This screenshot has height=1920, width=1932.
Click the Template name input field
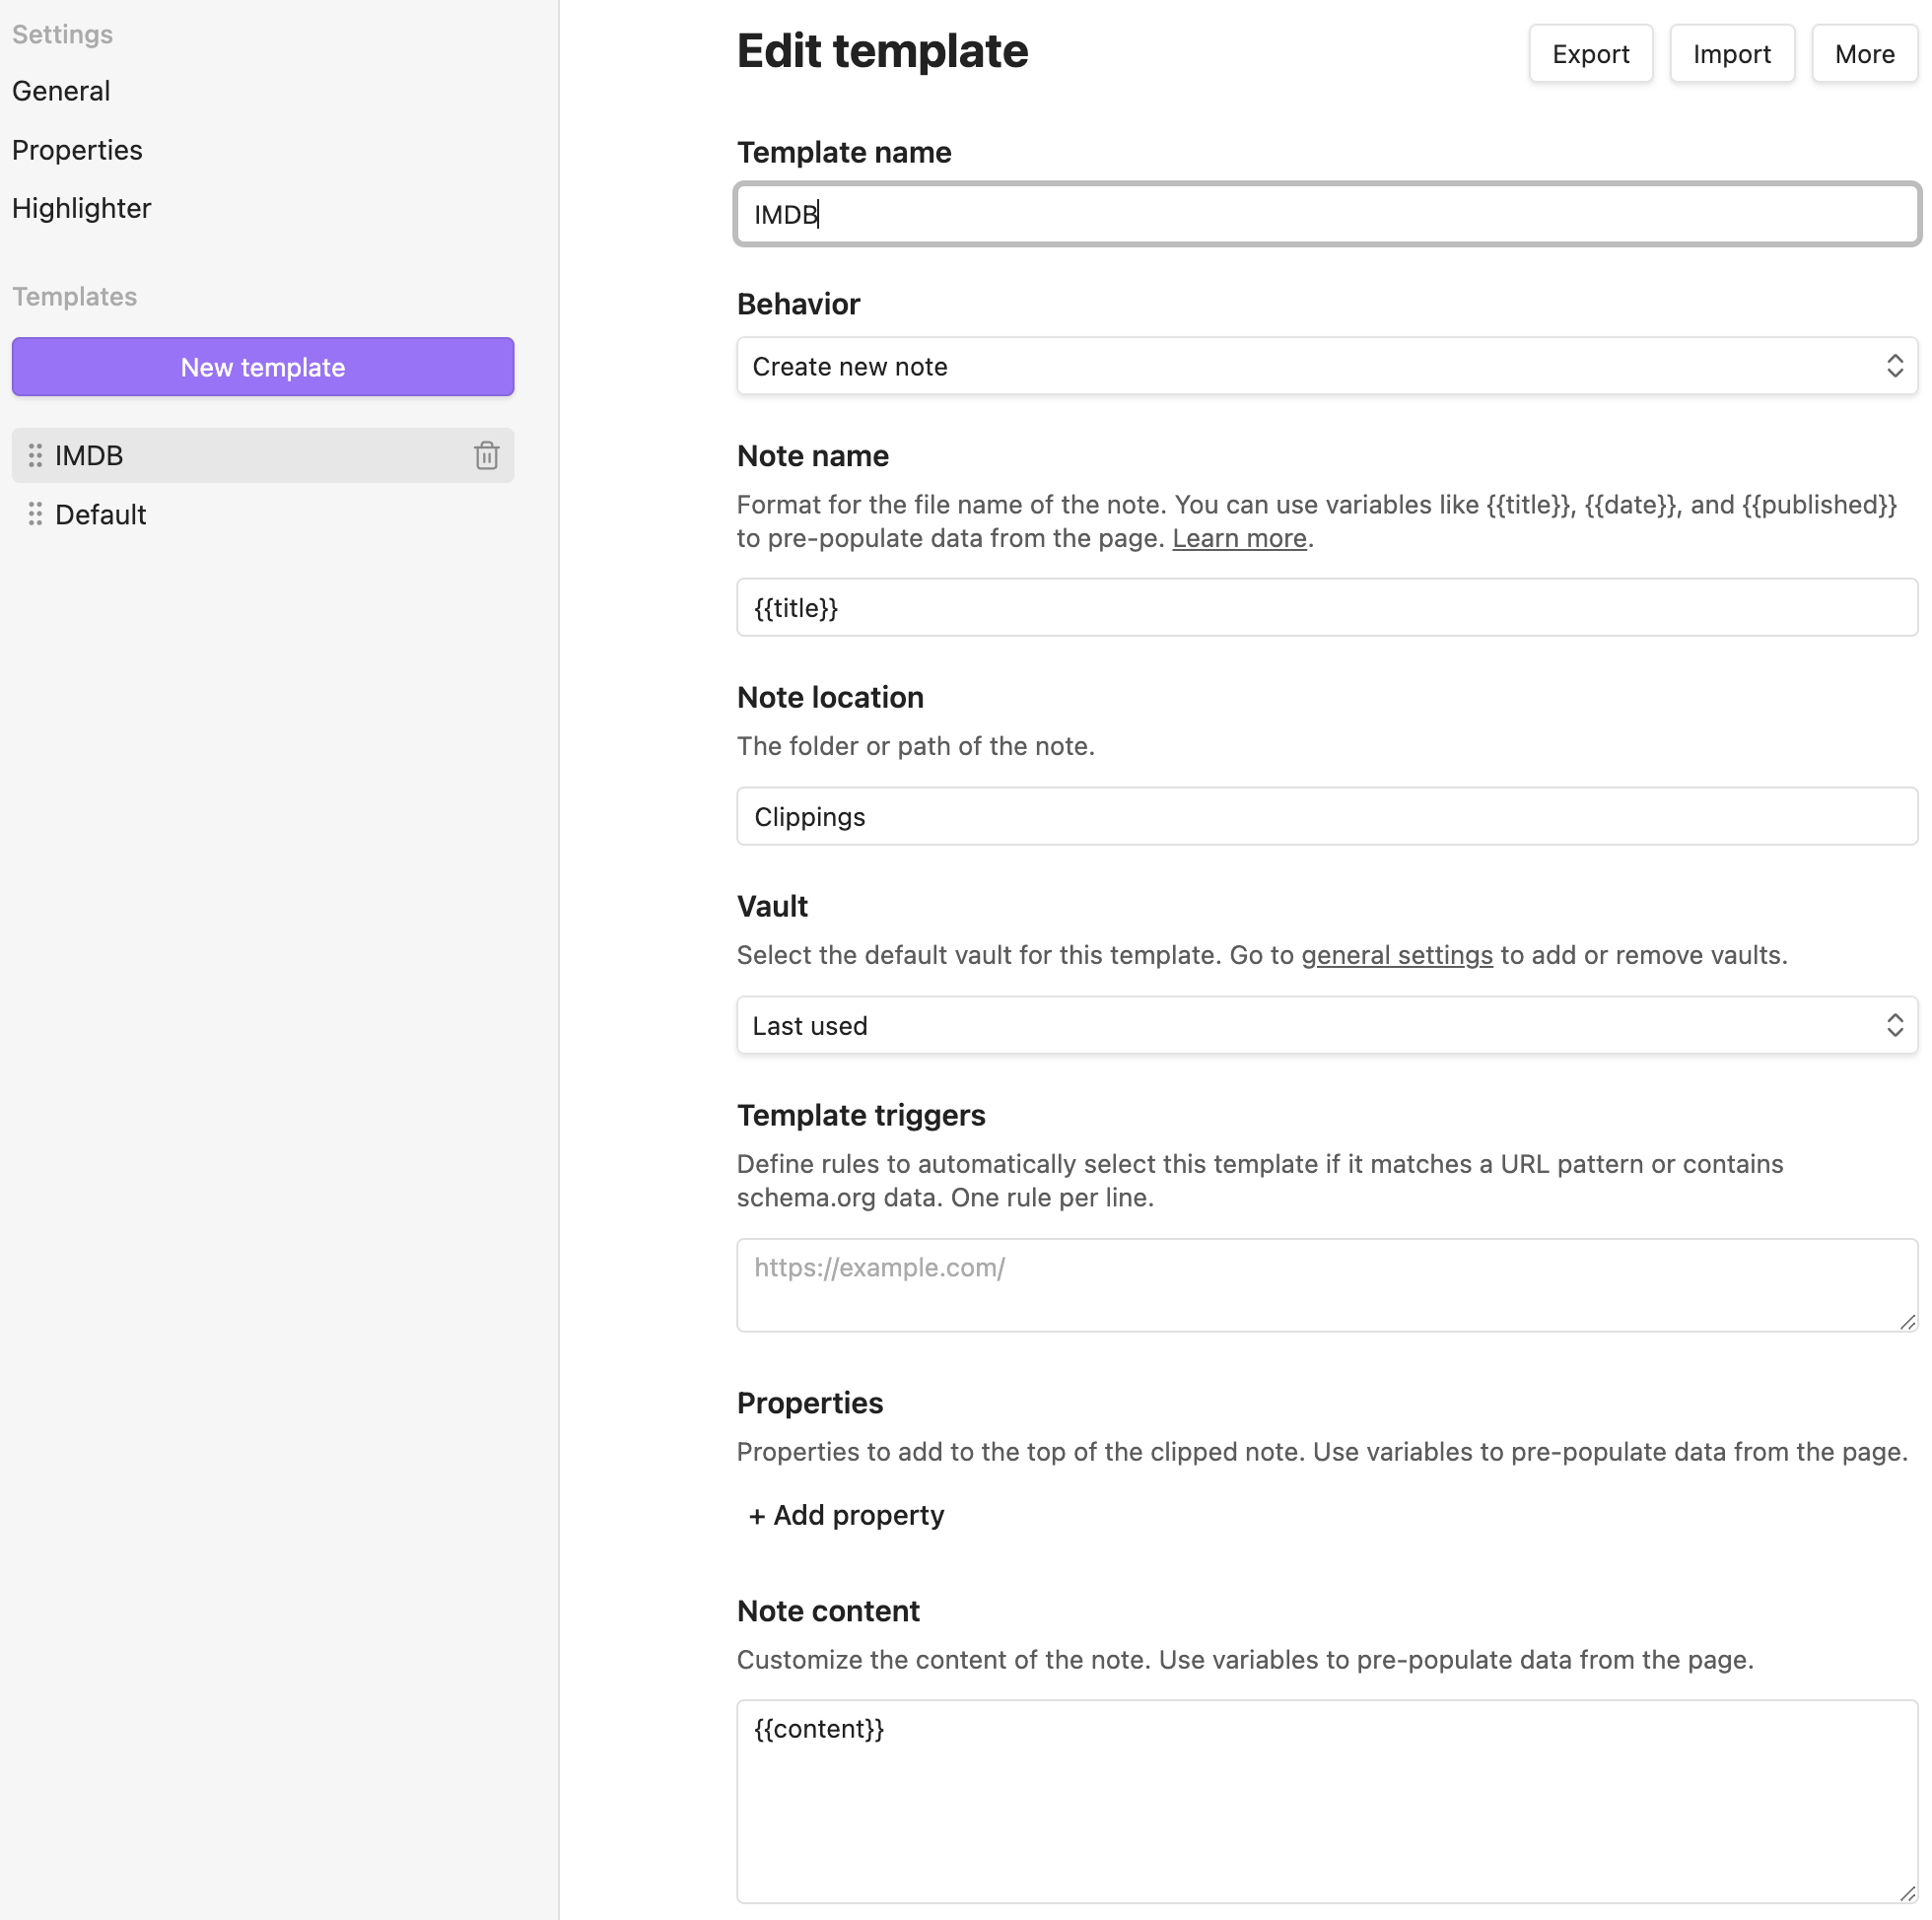tap(1326, 215)
